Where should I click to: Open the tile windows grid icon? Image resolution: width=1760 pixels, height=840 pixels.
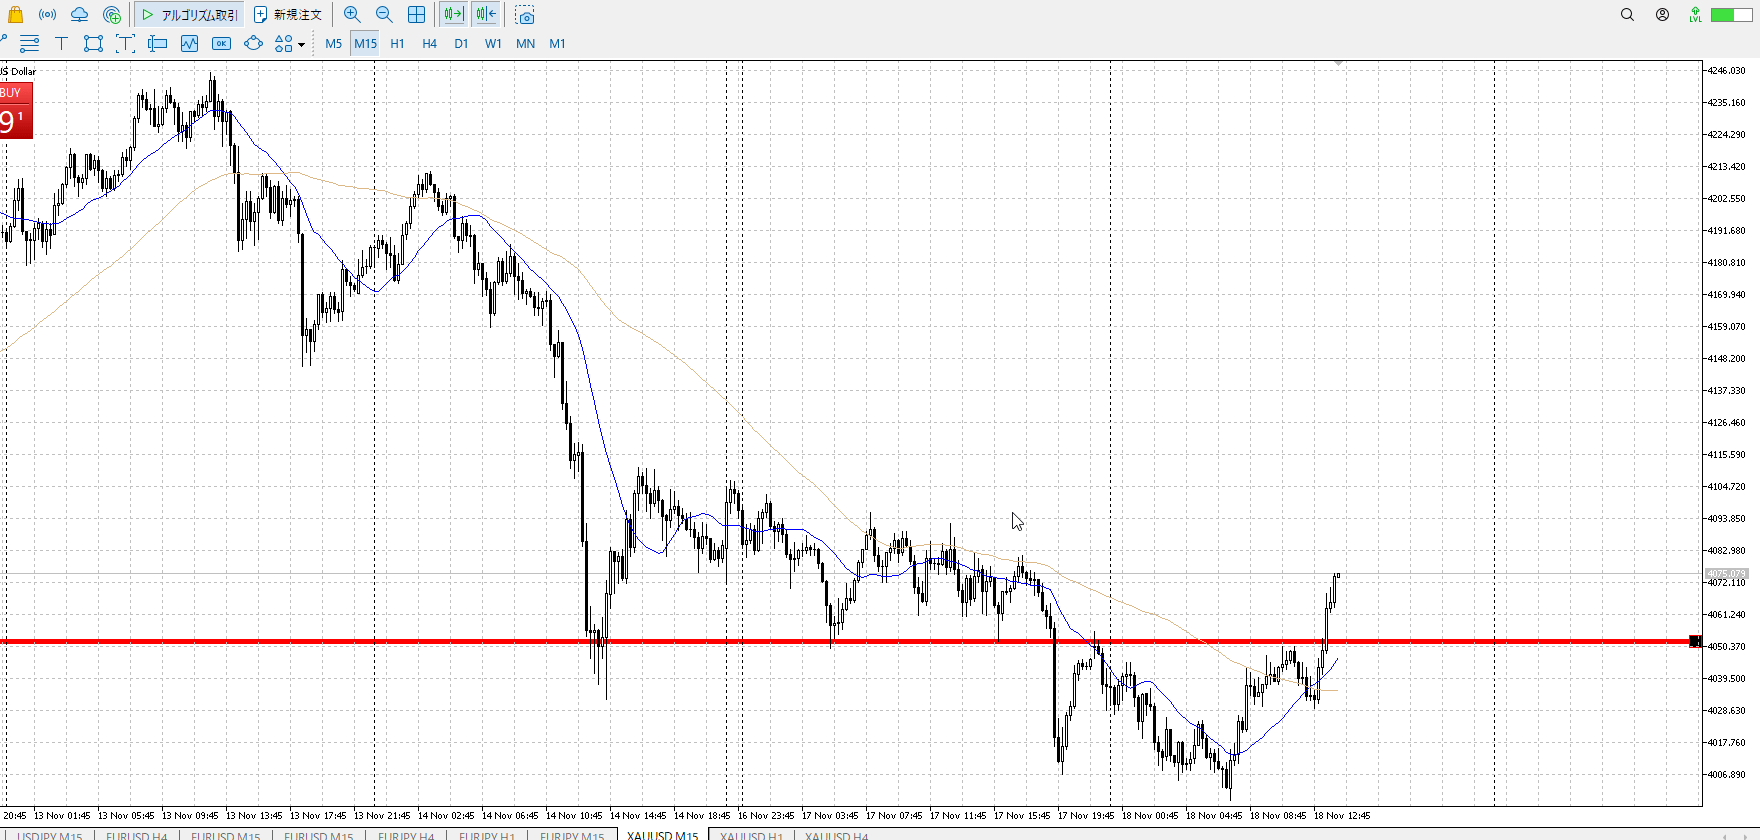point(416,15)
